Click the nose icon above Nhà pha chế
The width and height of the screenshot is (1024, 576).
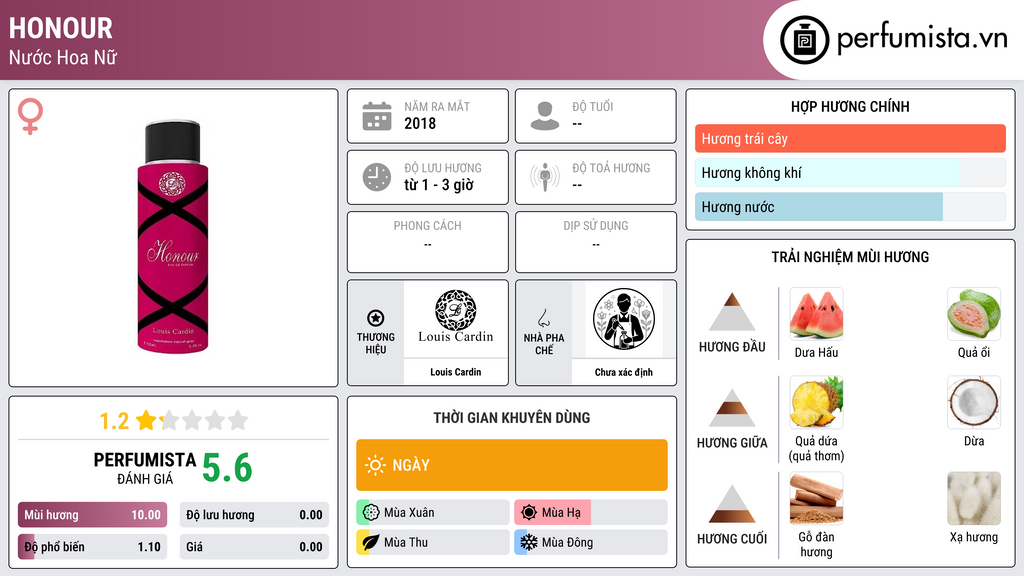click(543, 318)
